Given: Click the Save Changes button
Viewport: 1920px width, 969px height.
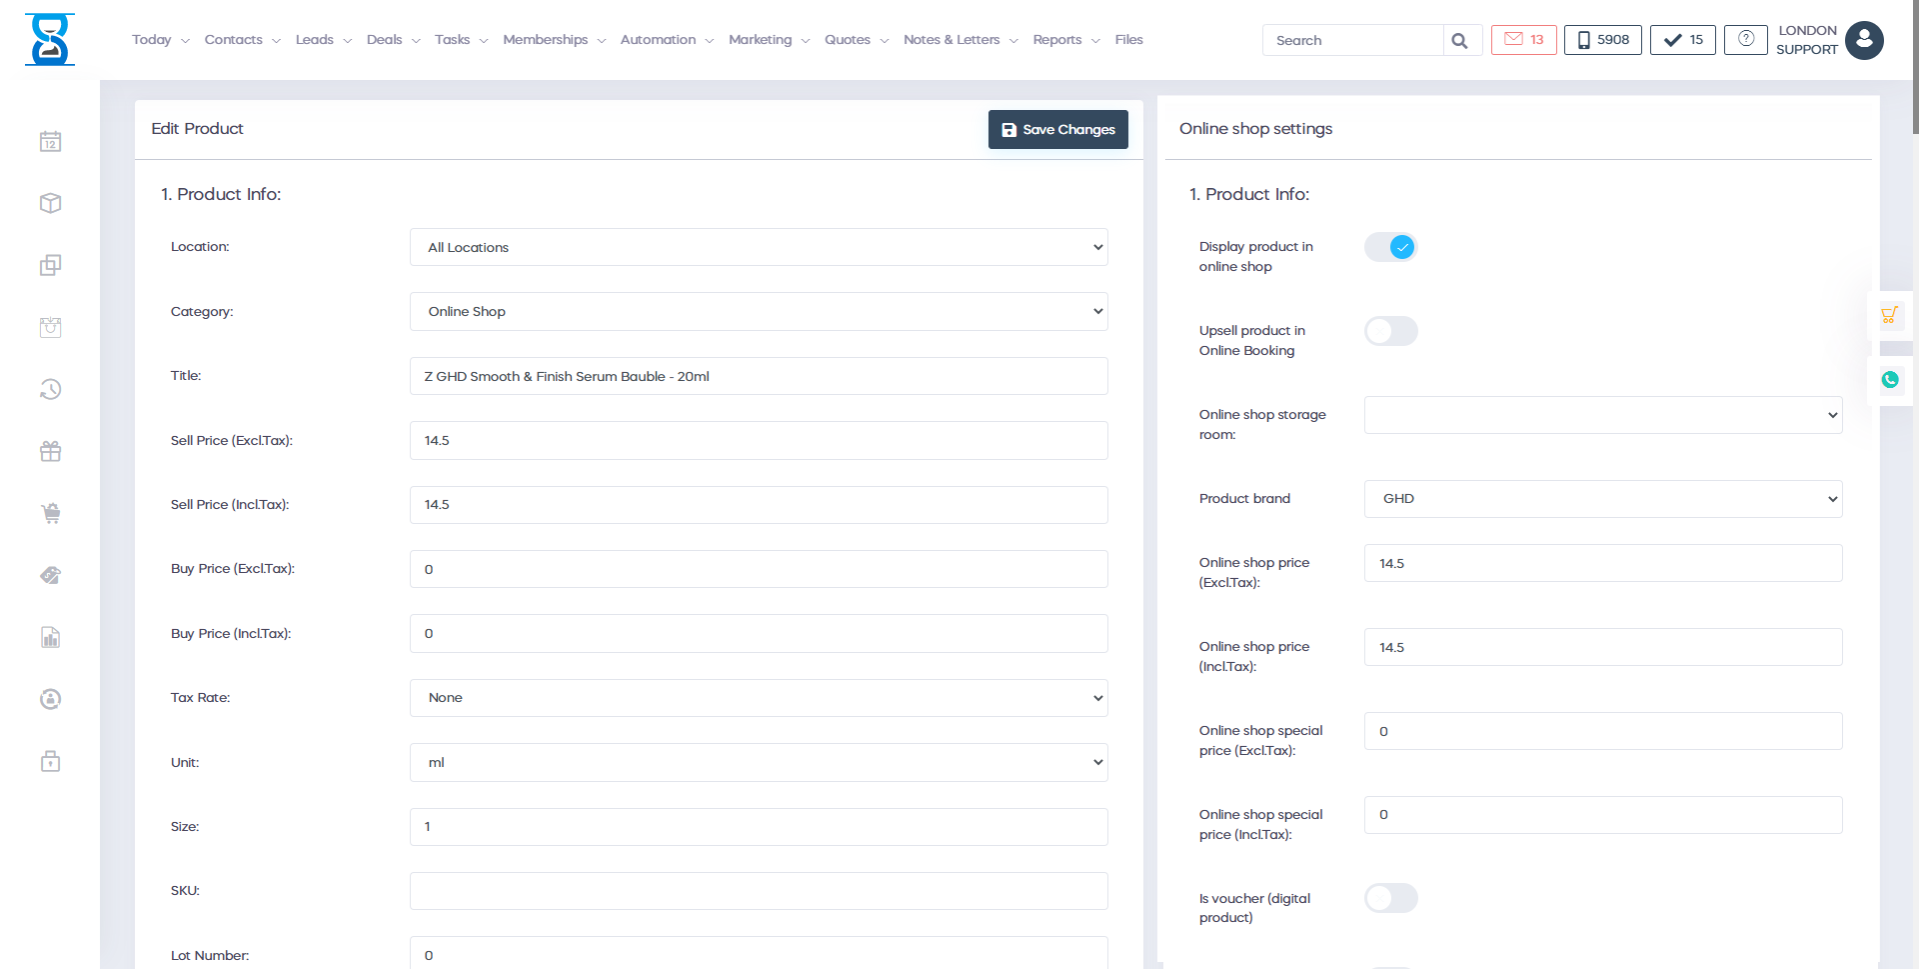Looking at the screenshot, I should pos(1057,130).
